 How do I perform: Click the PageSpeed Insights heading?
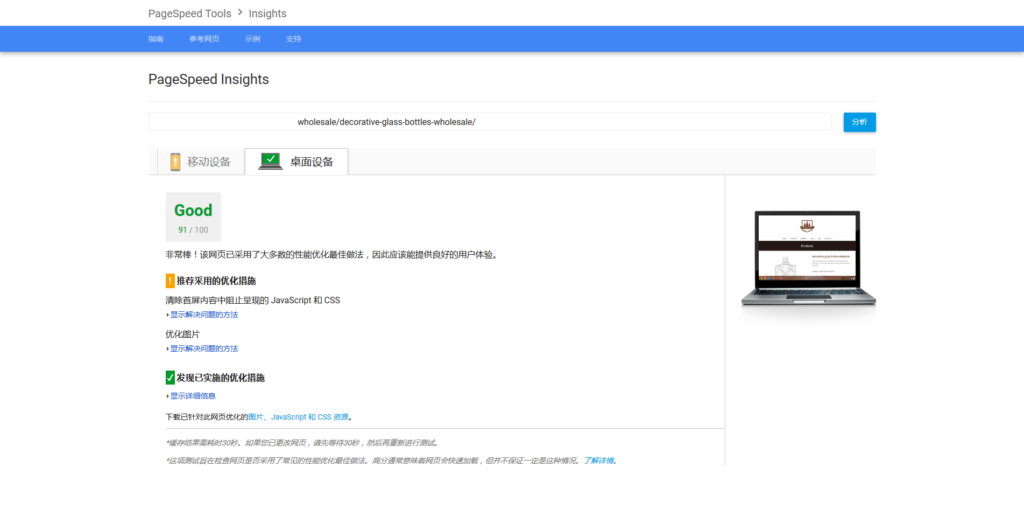[208, 80]
